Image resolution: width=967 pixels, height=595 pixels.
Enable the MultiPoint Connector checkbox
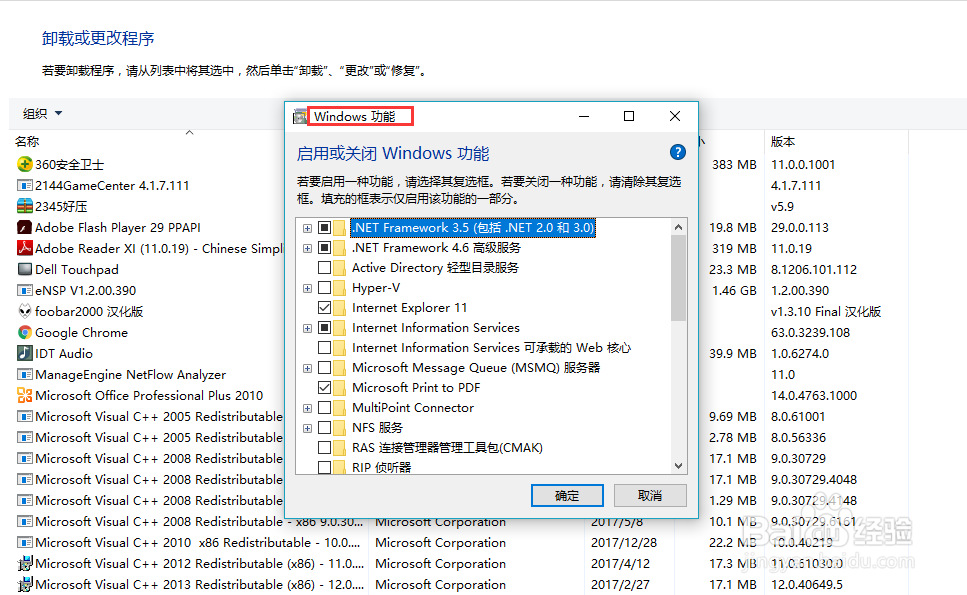(324, 408)
